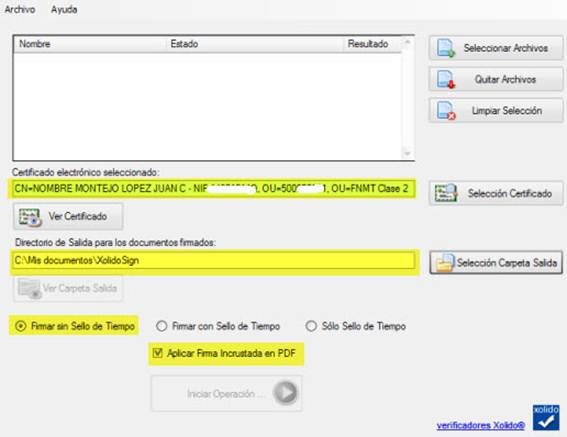Screen dimensions: 567x437
Task: Click the Ver Certificado icon
Action: point(30,217)
